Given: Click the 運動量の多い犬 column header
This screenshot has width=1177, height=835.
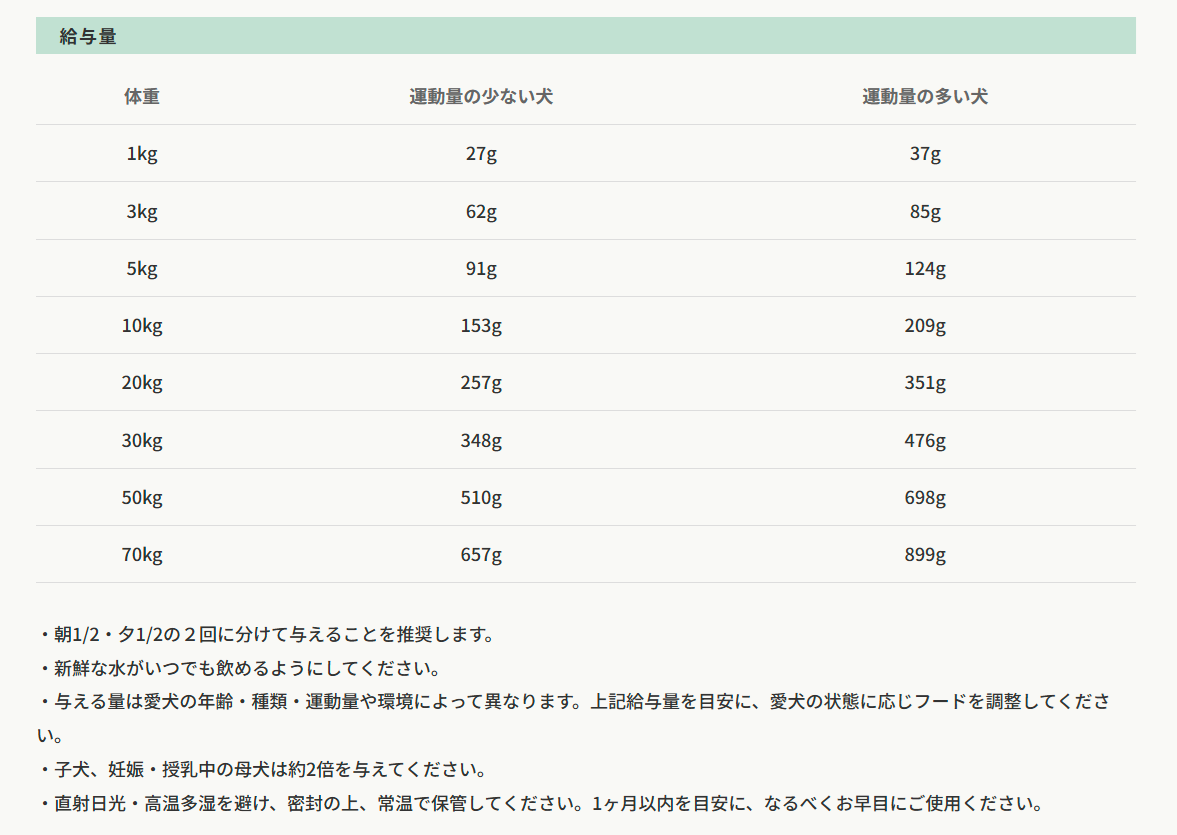Looking at the screenshot, I should 925,97.
